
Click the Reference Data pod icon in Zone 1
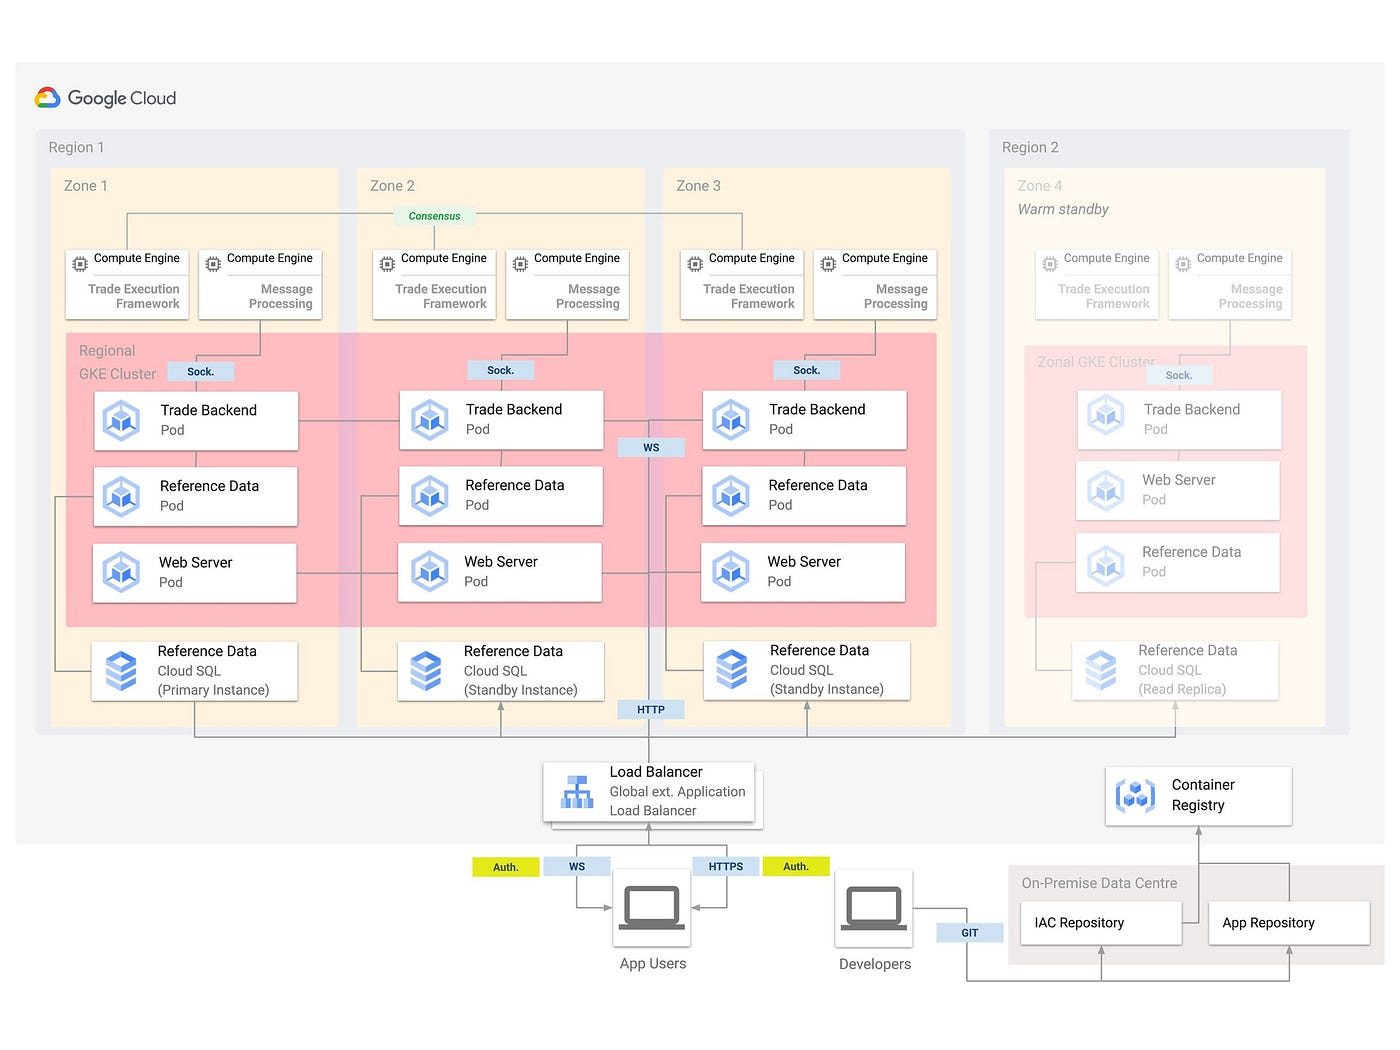(x=121, y=496)
